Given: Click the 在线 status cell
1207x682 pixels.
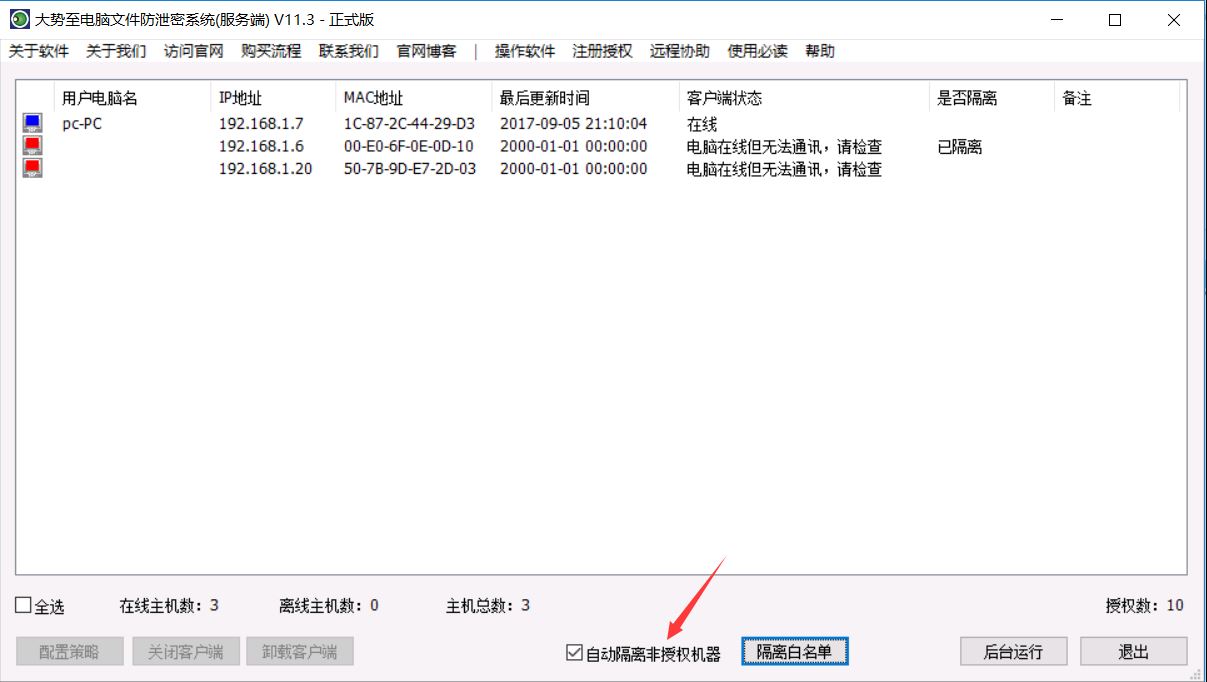Looking at the screenshot, I should click(702, 125).
